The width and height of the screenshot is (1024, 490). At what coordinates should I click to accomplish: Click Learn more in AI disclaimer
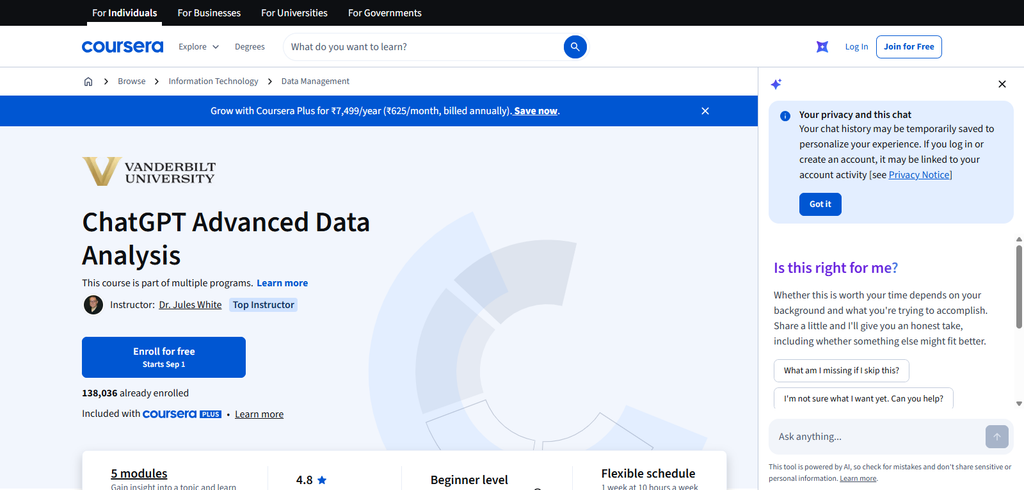point(858,478)
